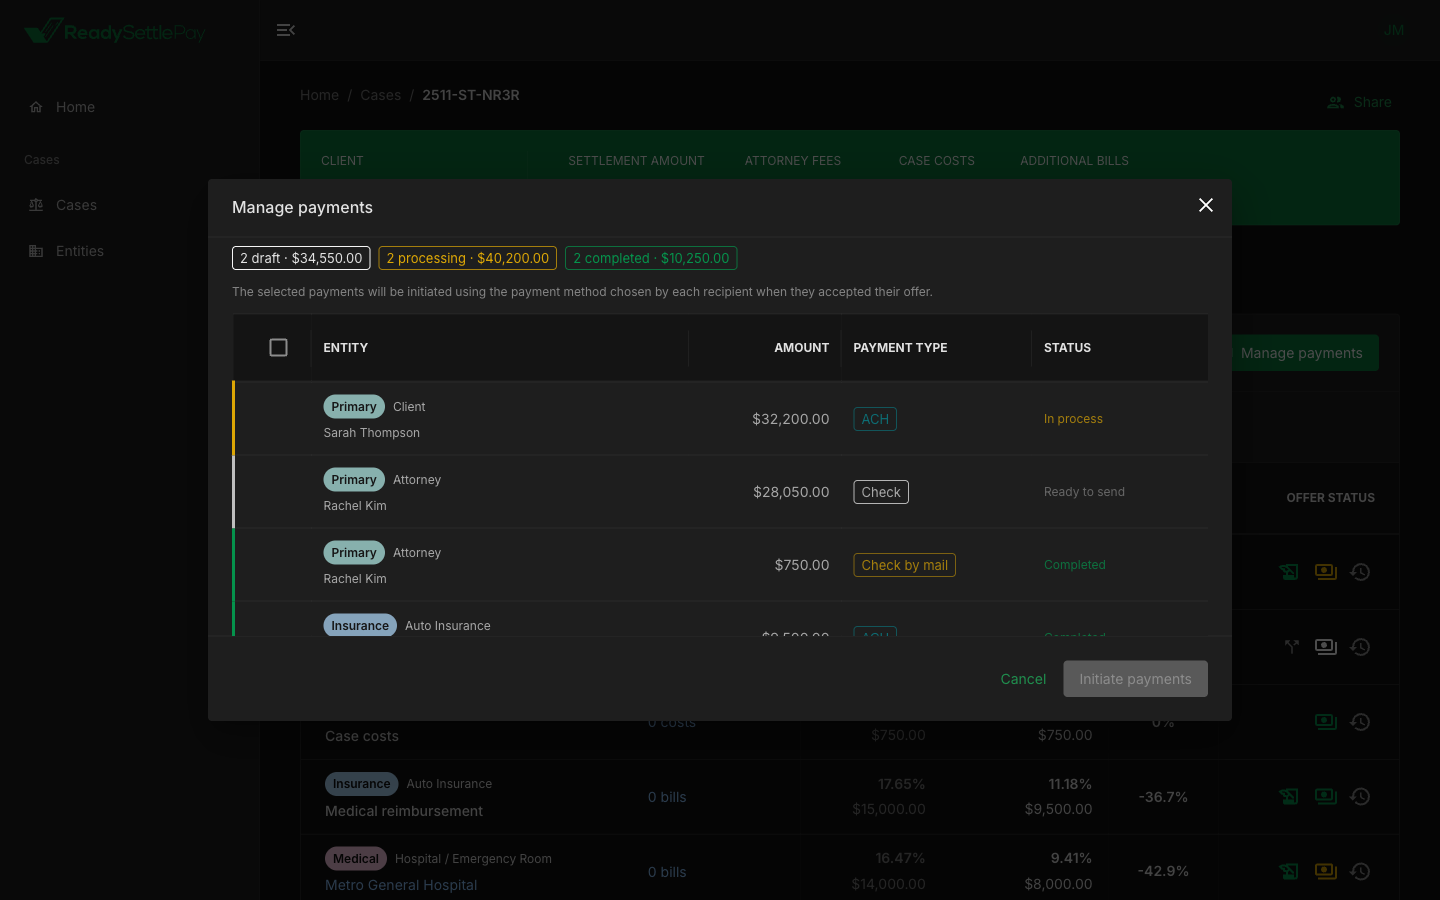Screen dimensions: 1440x900
Task: Collapse the sidebar with the menu icon
Action: click(x=285, y=30)
